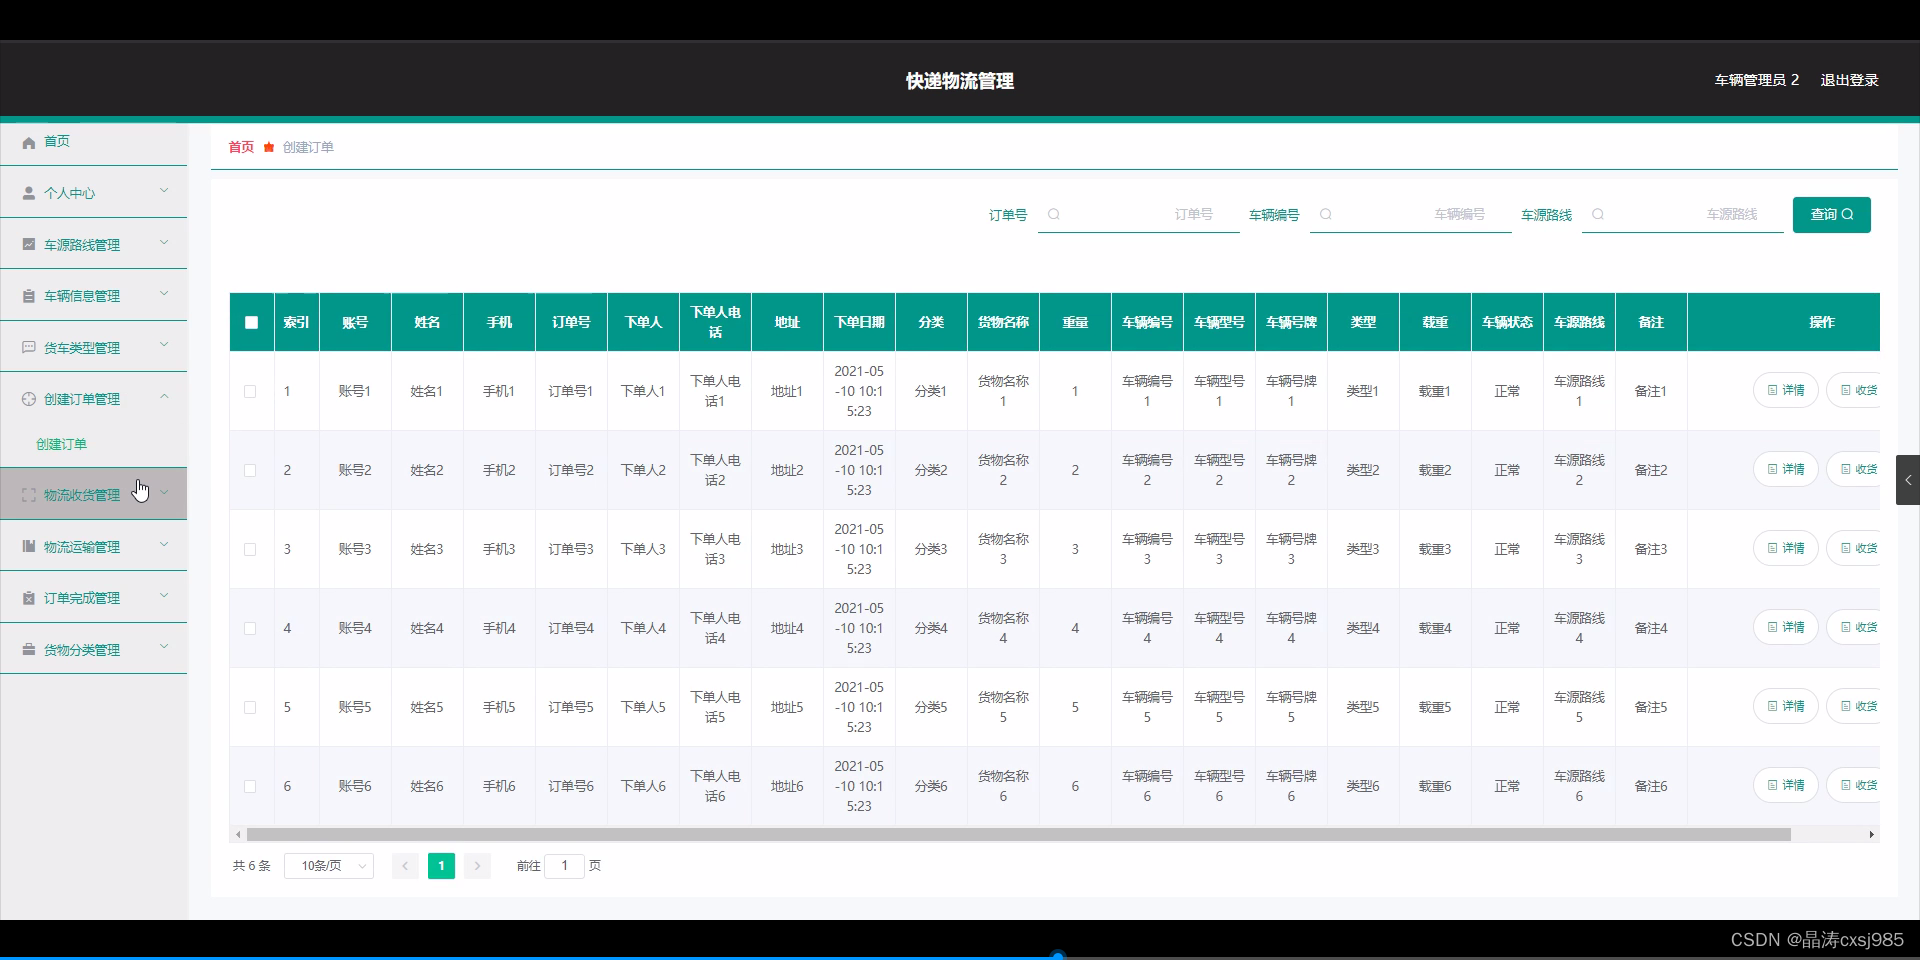
Task: Expand 车辆信息管理 chevron
Action: click(x=165, y=294)
